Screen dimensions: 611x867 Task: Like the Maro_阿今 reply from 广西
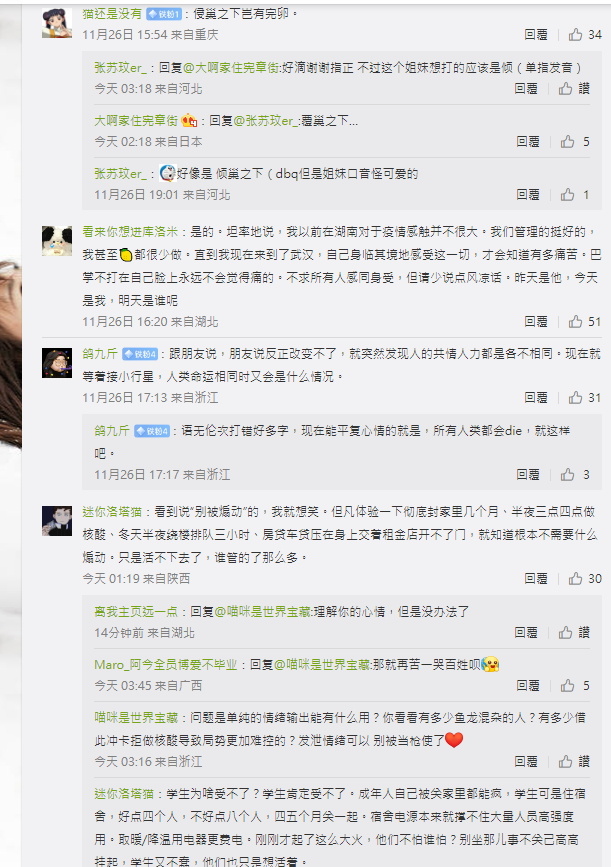575,686
